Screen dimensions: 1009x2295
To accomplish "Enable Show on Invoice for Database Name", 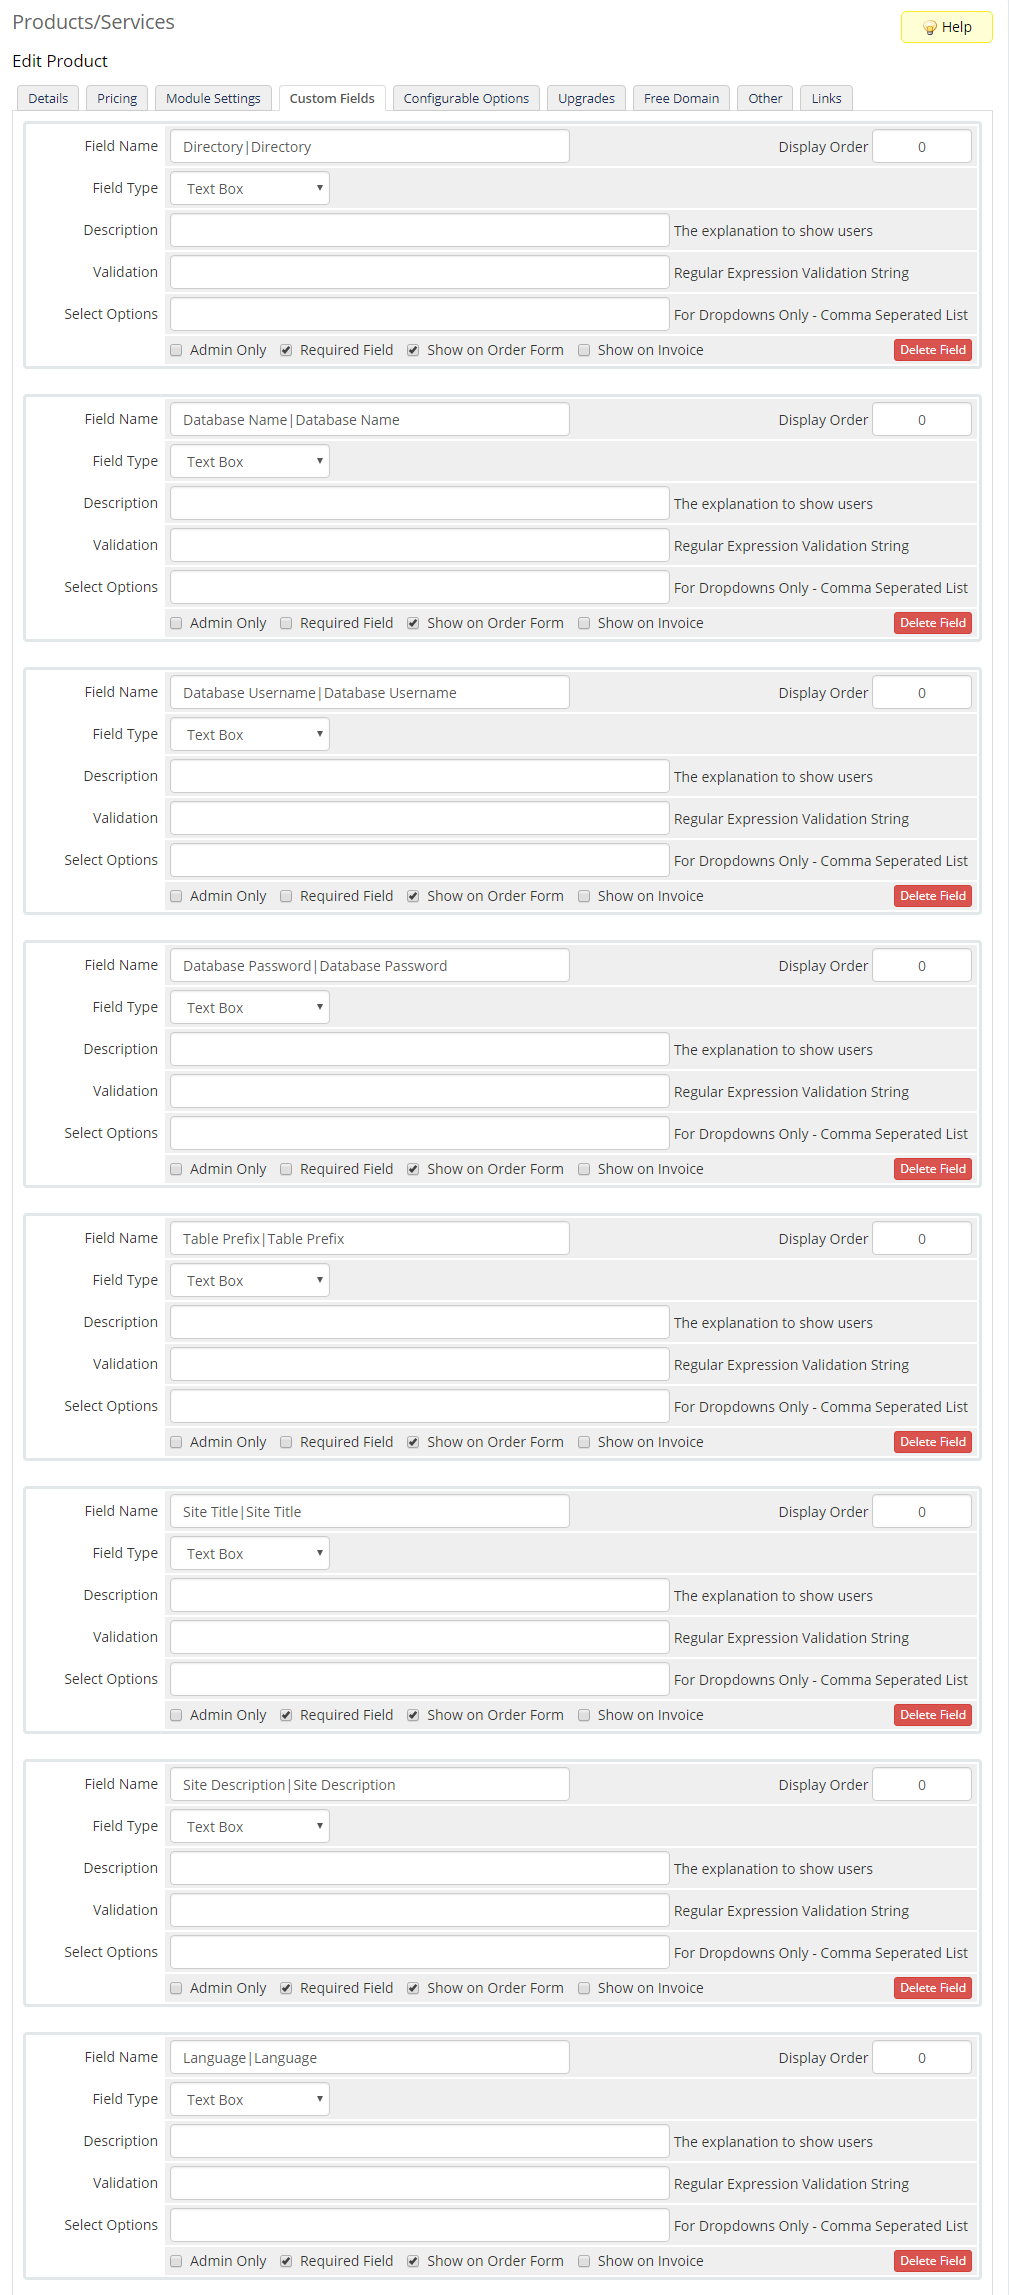I will click(x=584, y=623).
